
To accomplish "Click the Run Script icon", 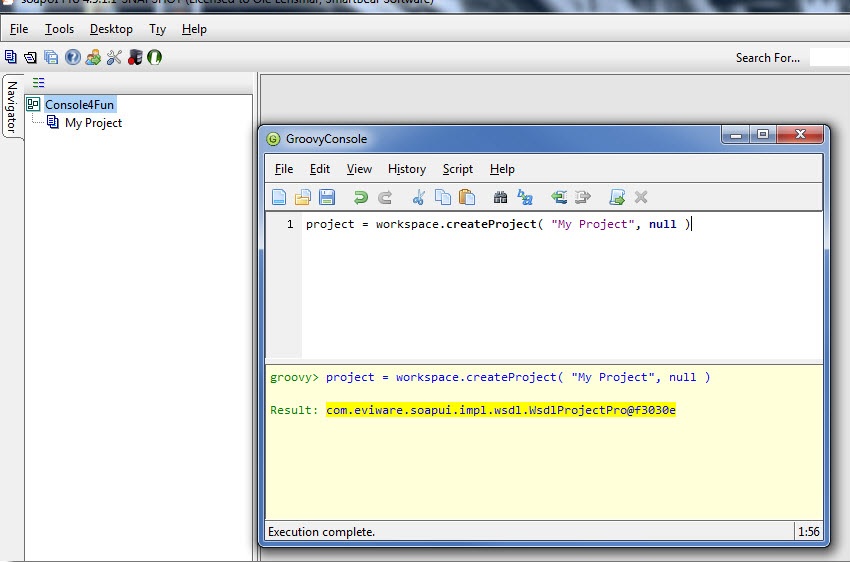I will coord(617,197).
